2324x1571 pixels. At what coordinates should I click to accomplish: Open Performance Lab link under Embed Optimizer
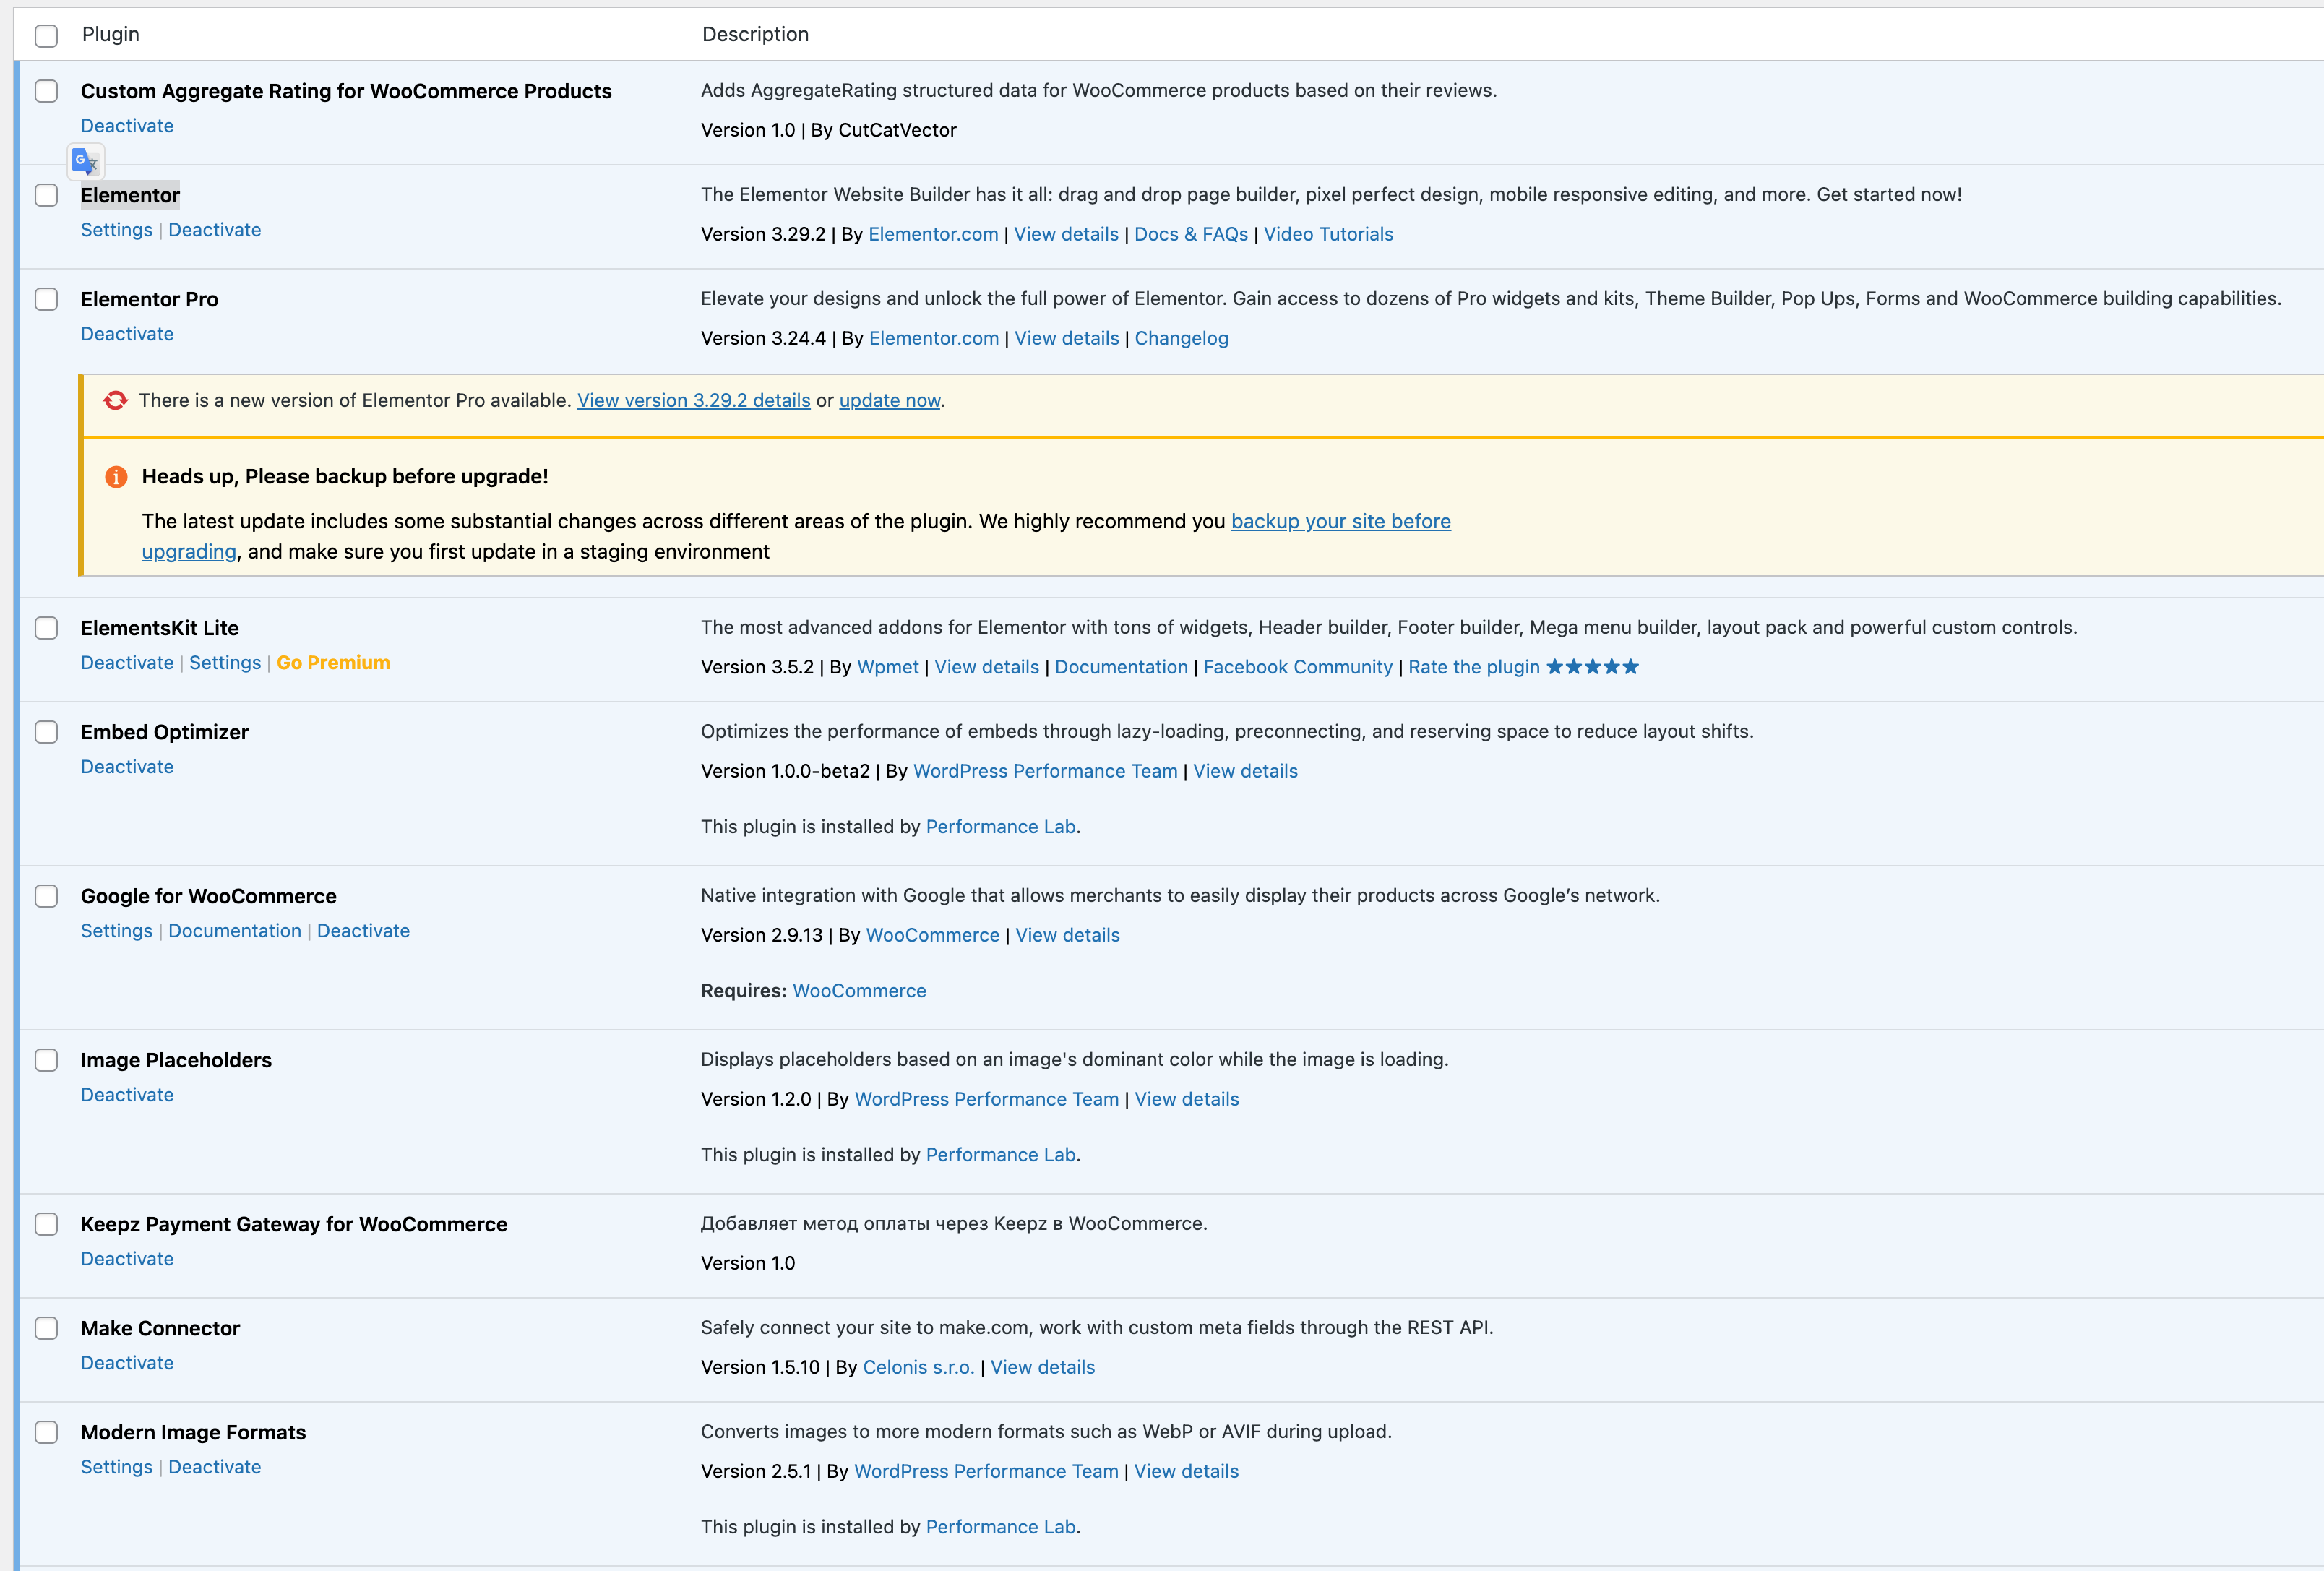1000,827
